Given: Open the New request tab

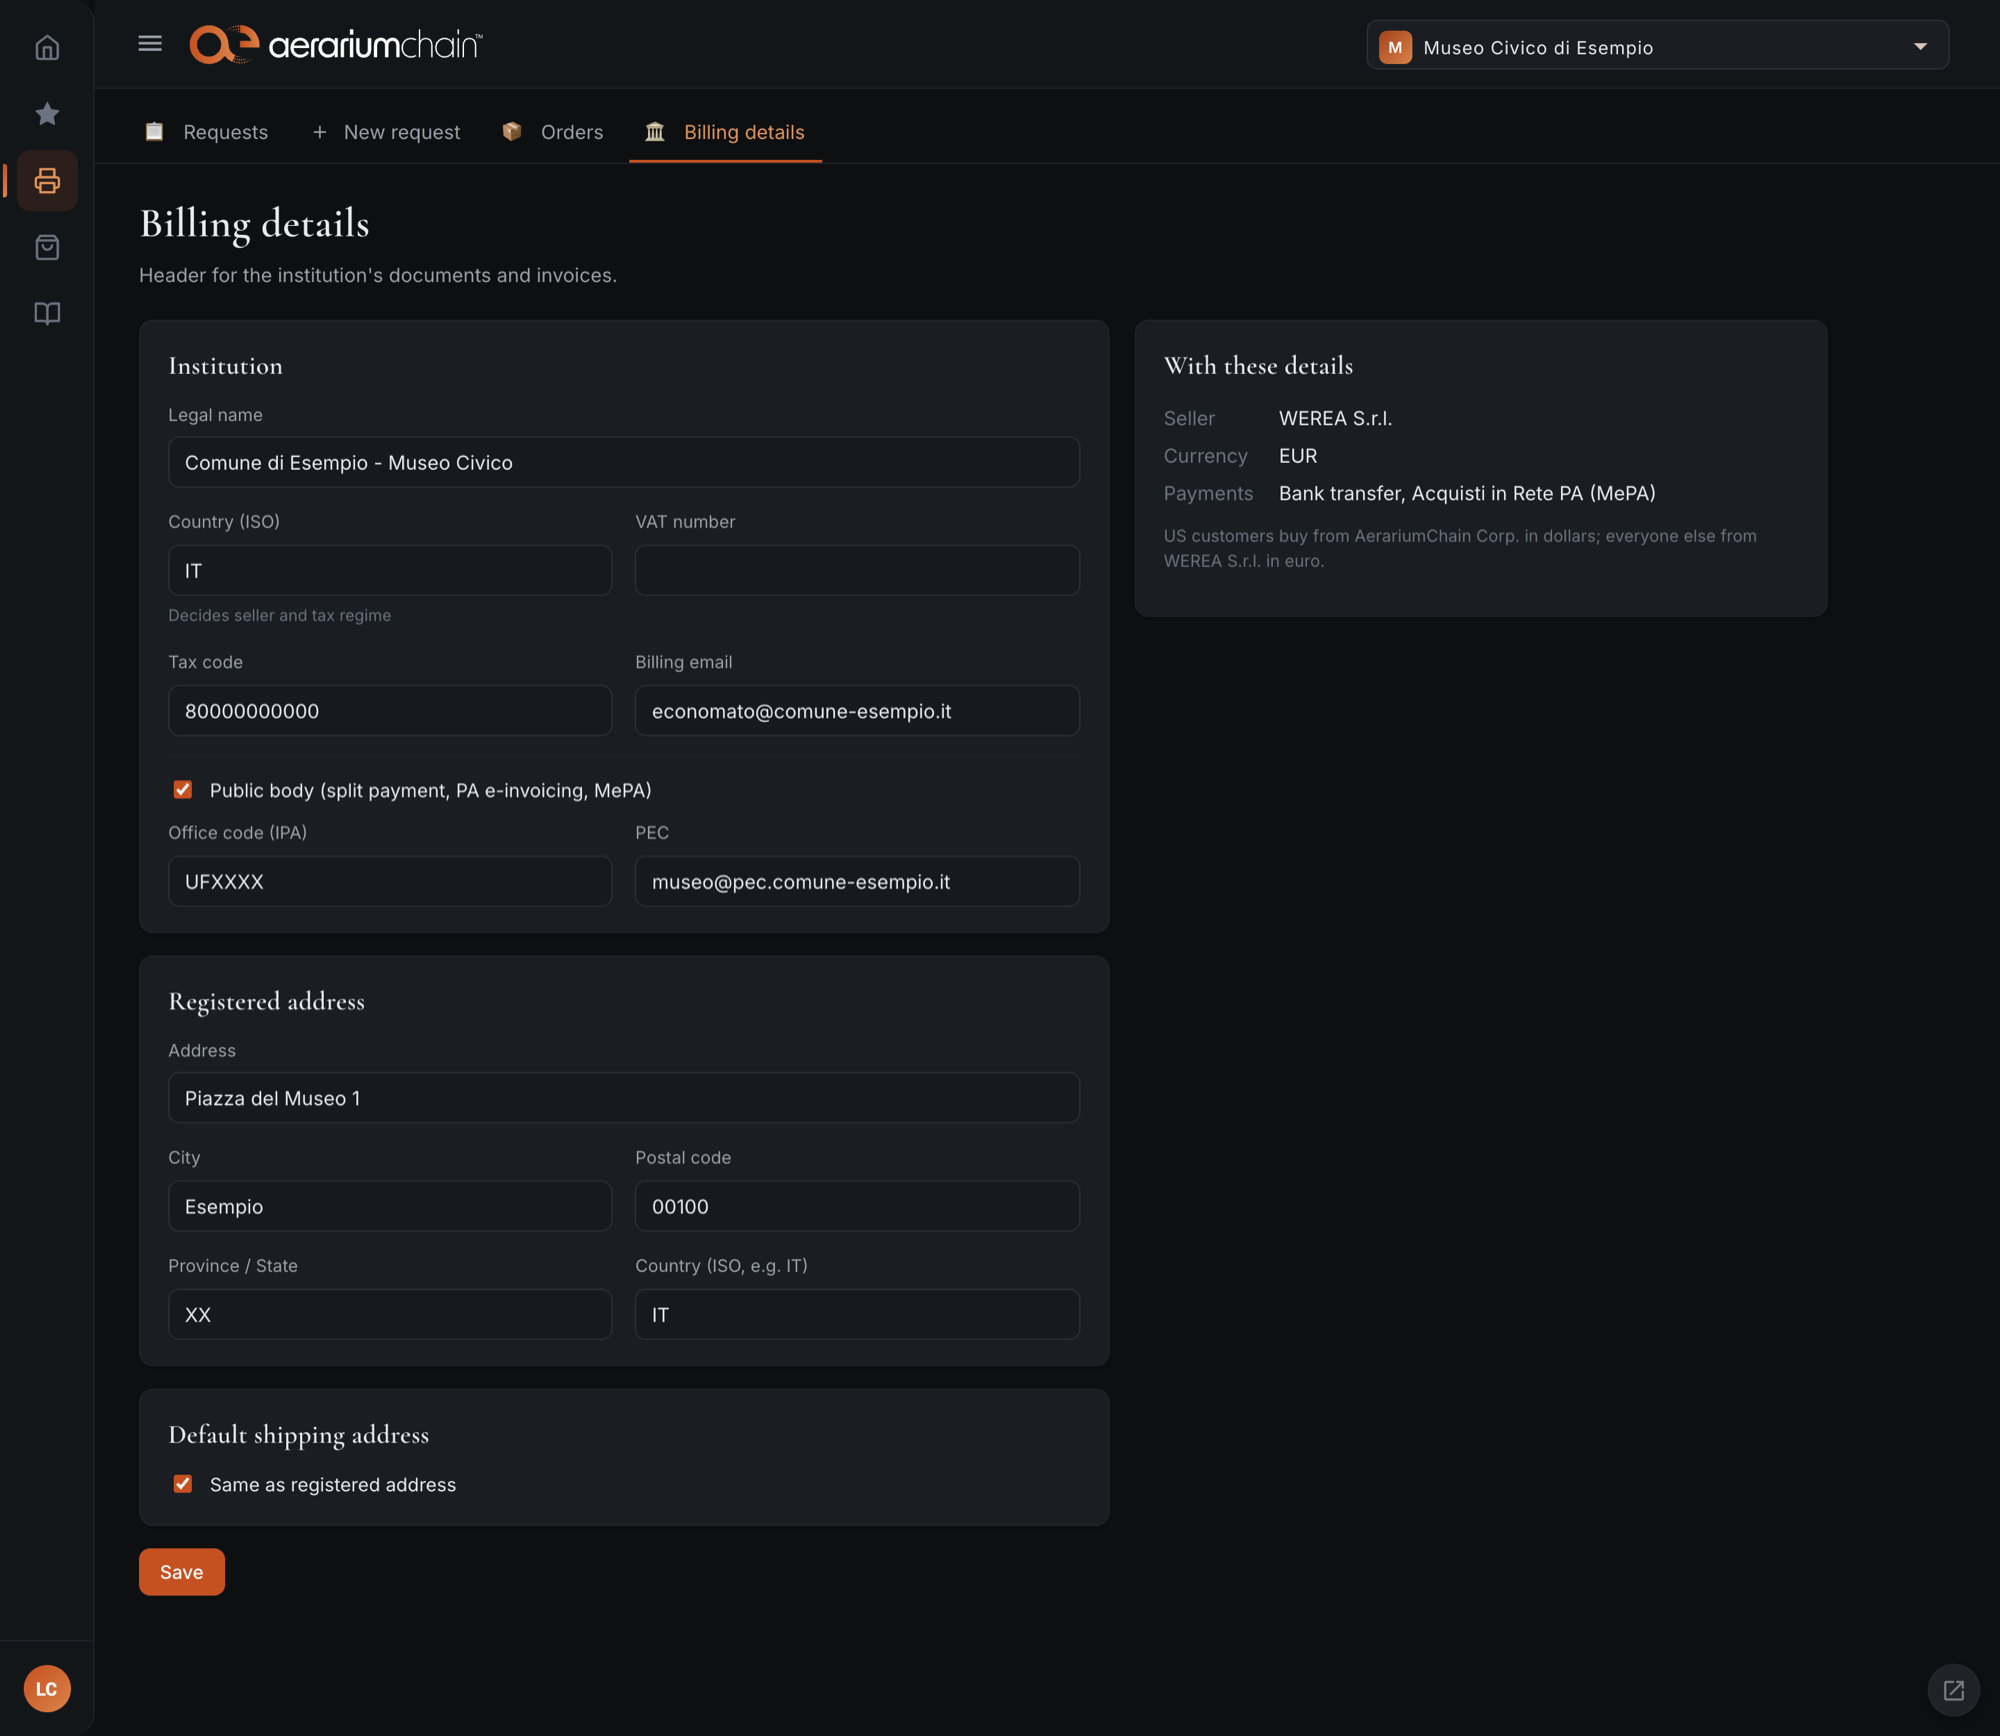Looking at the screenshot, I should click(x=386, y=132).
